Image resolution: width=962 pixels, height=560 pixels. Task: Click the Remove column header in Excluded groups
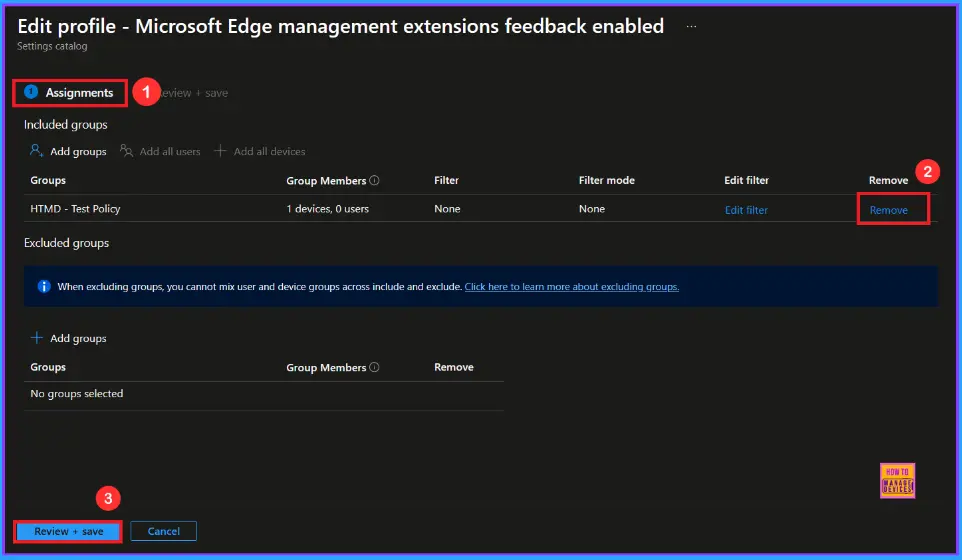click(x=453, y=367)
